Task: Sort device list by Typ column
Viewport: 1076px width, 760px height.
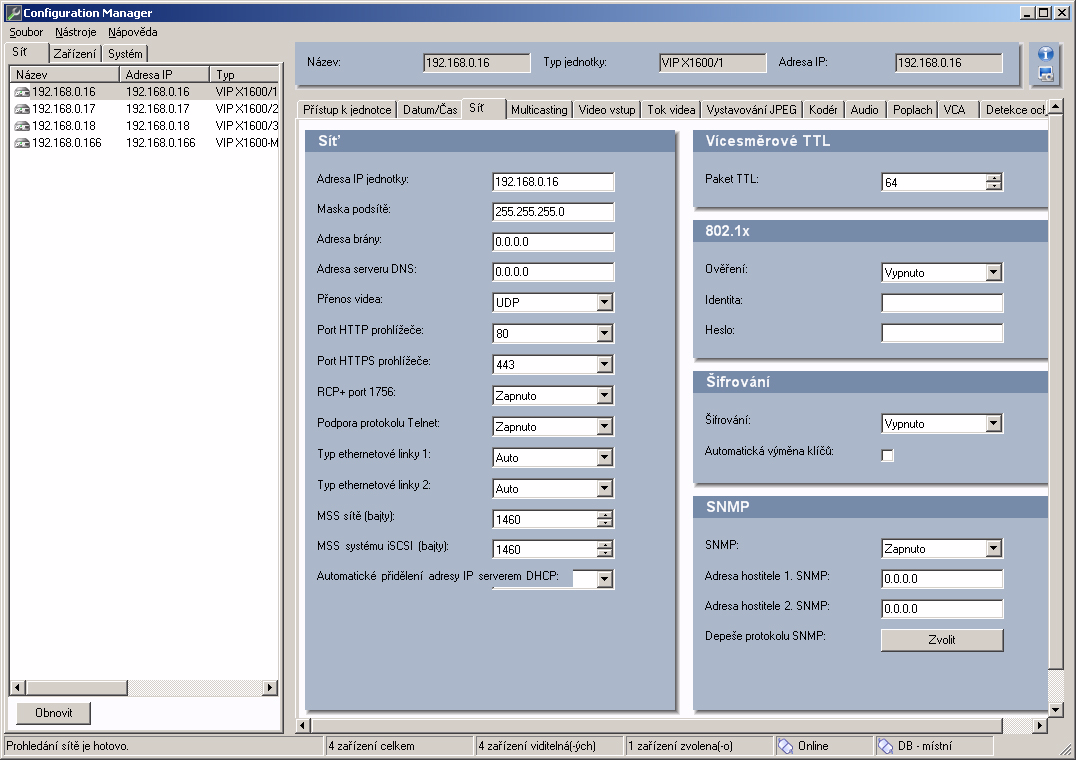Action: [x=244, y=75]
